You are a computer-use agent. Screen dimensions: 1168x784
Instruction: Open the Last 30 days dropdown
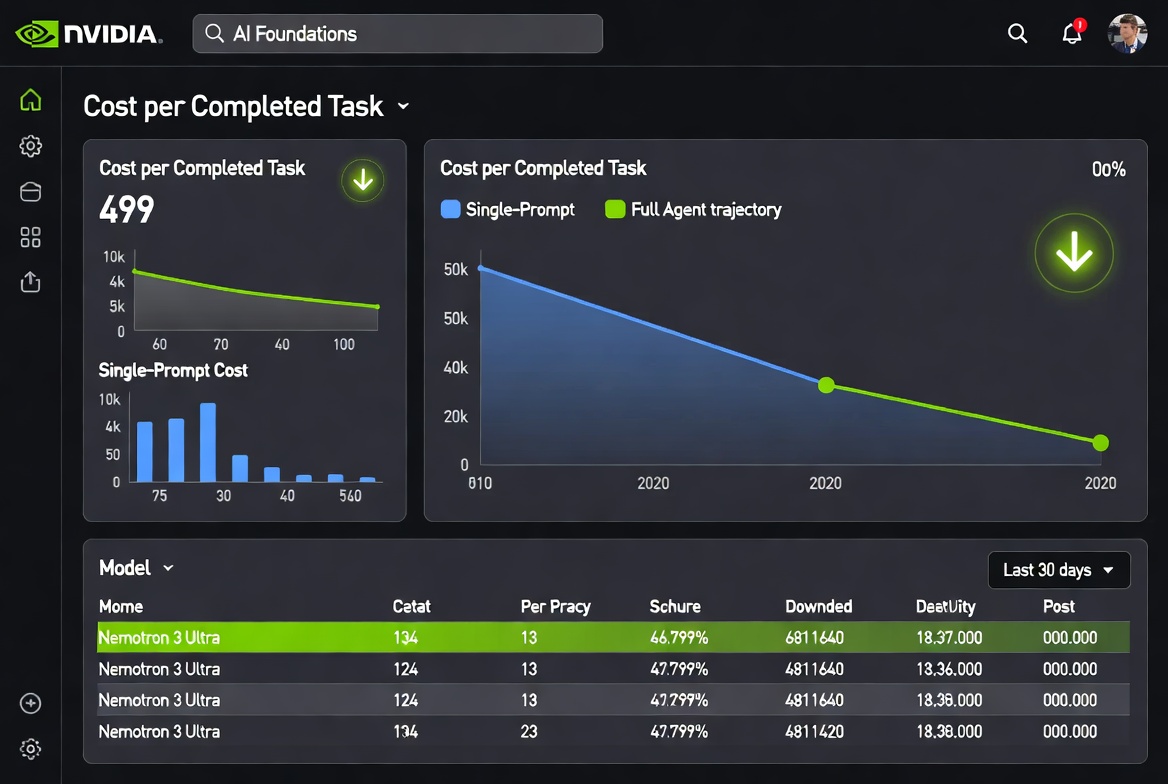click(x=1058, y=570)
